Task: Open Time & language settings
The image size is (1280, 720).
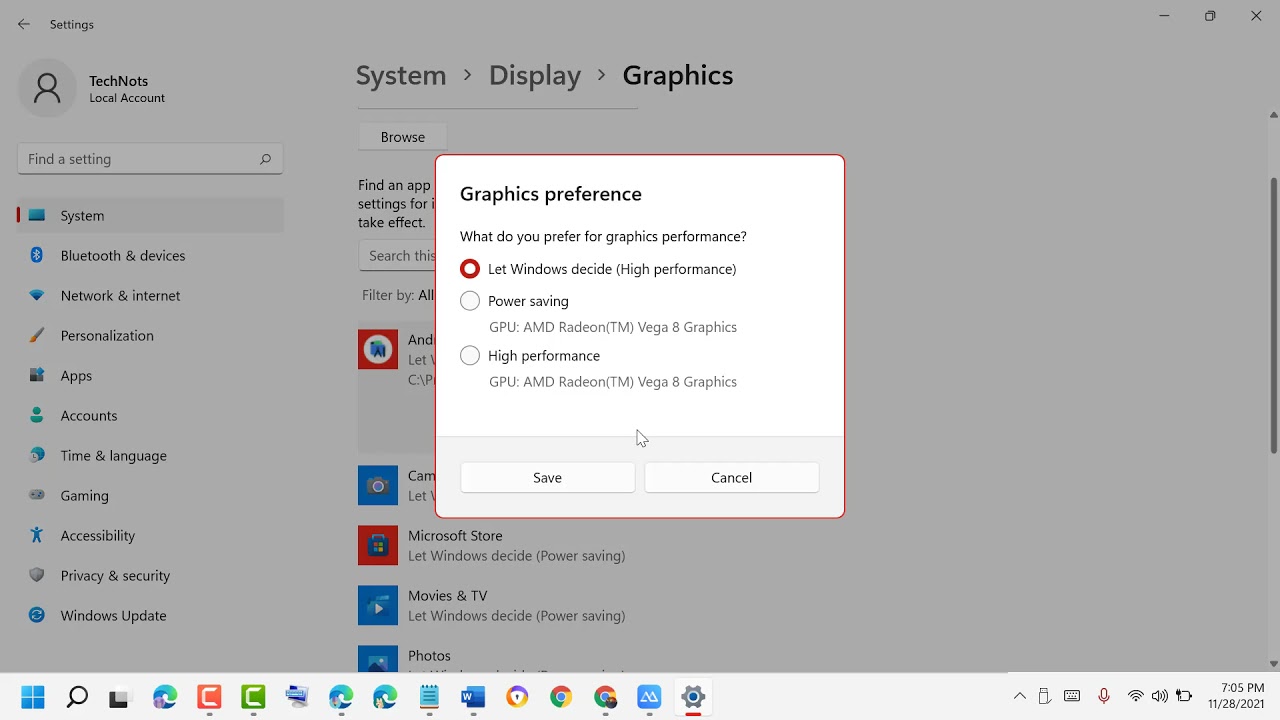Action: click(150, 456)
